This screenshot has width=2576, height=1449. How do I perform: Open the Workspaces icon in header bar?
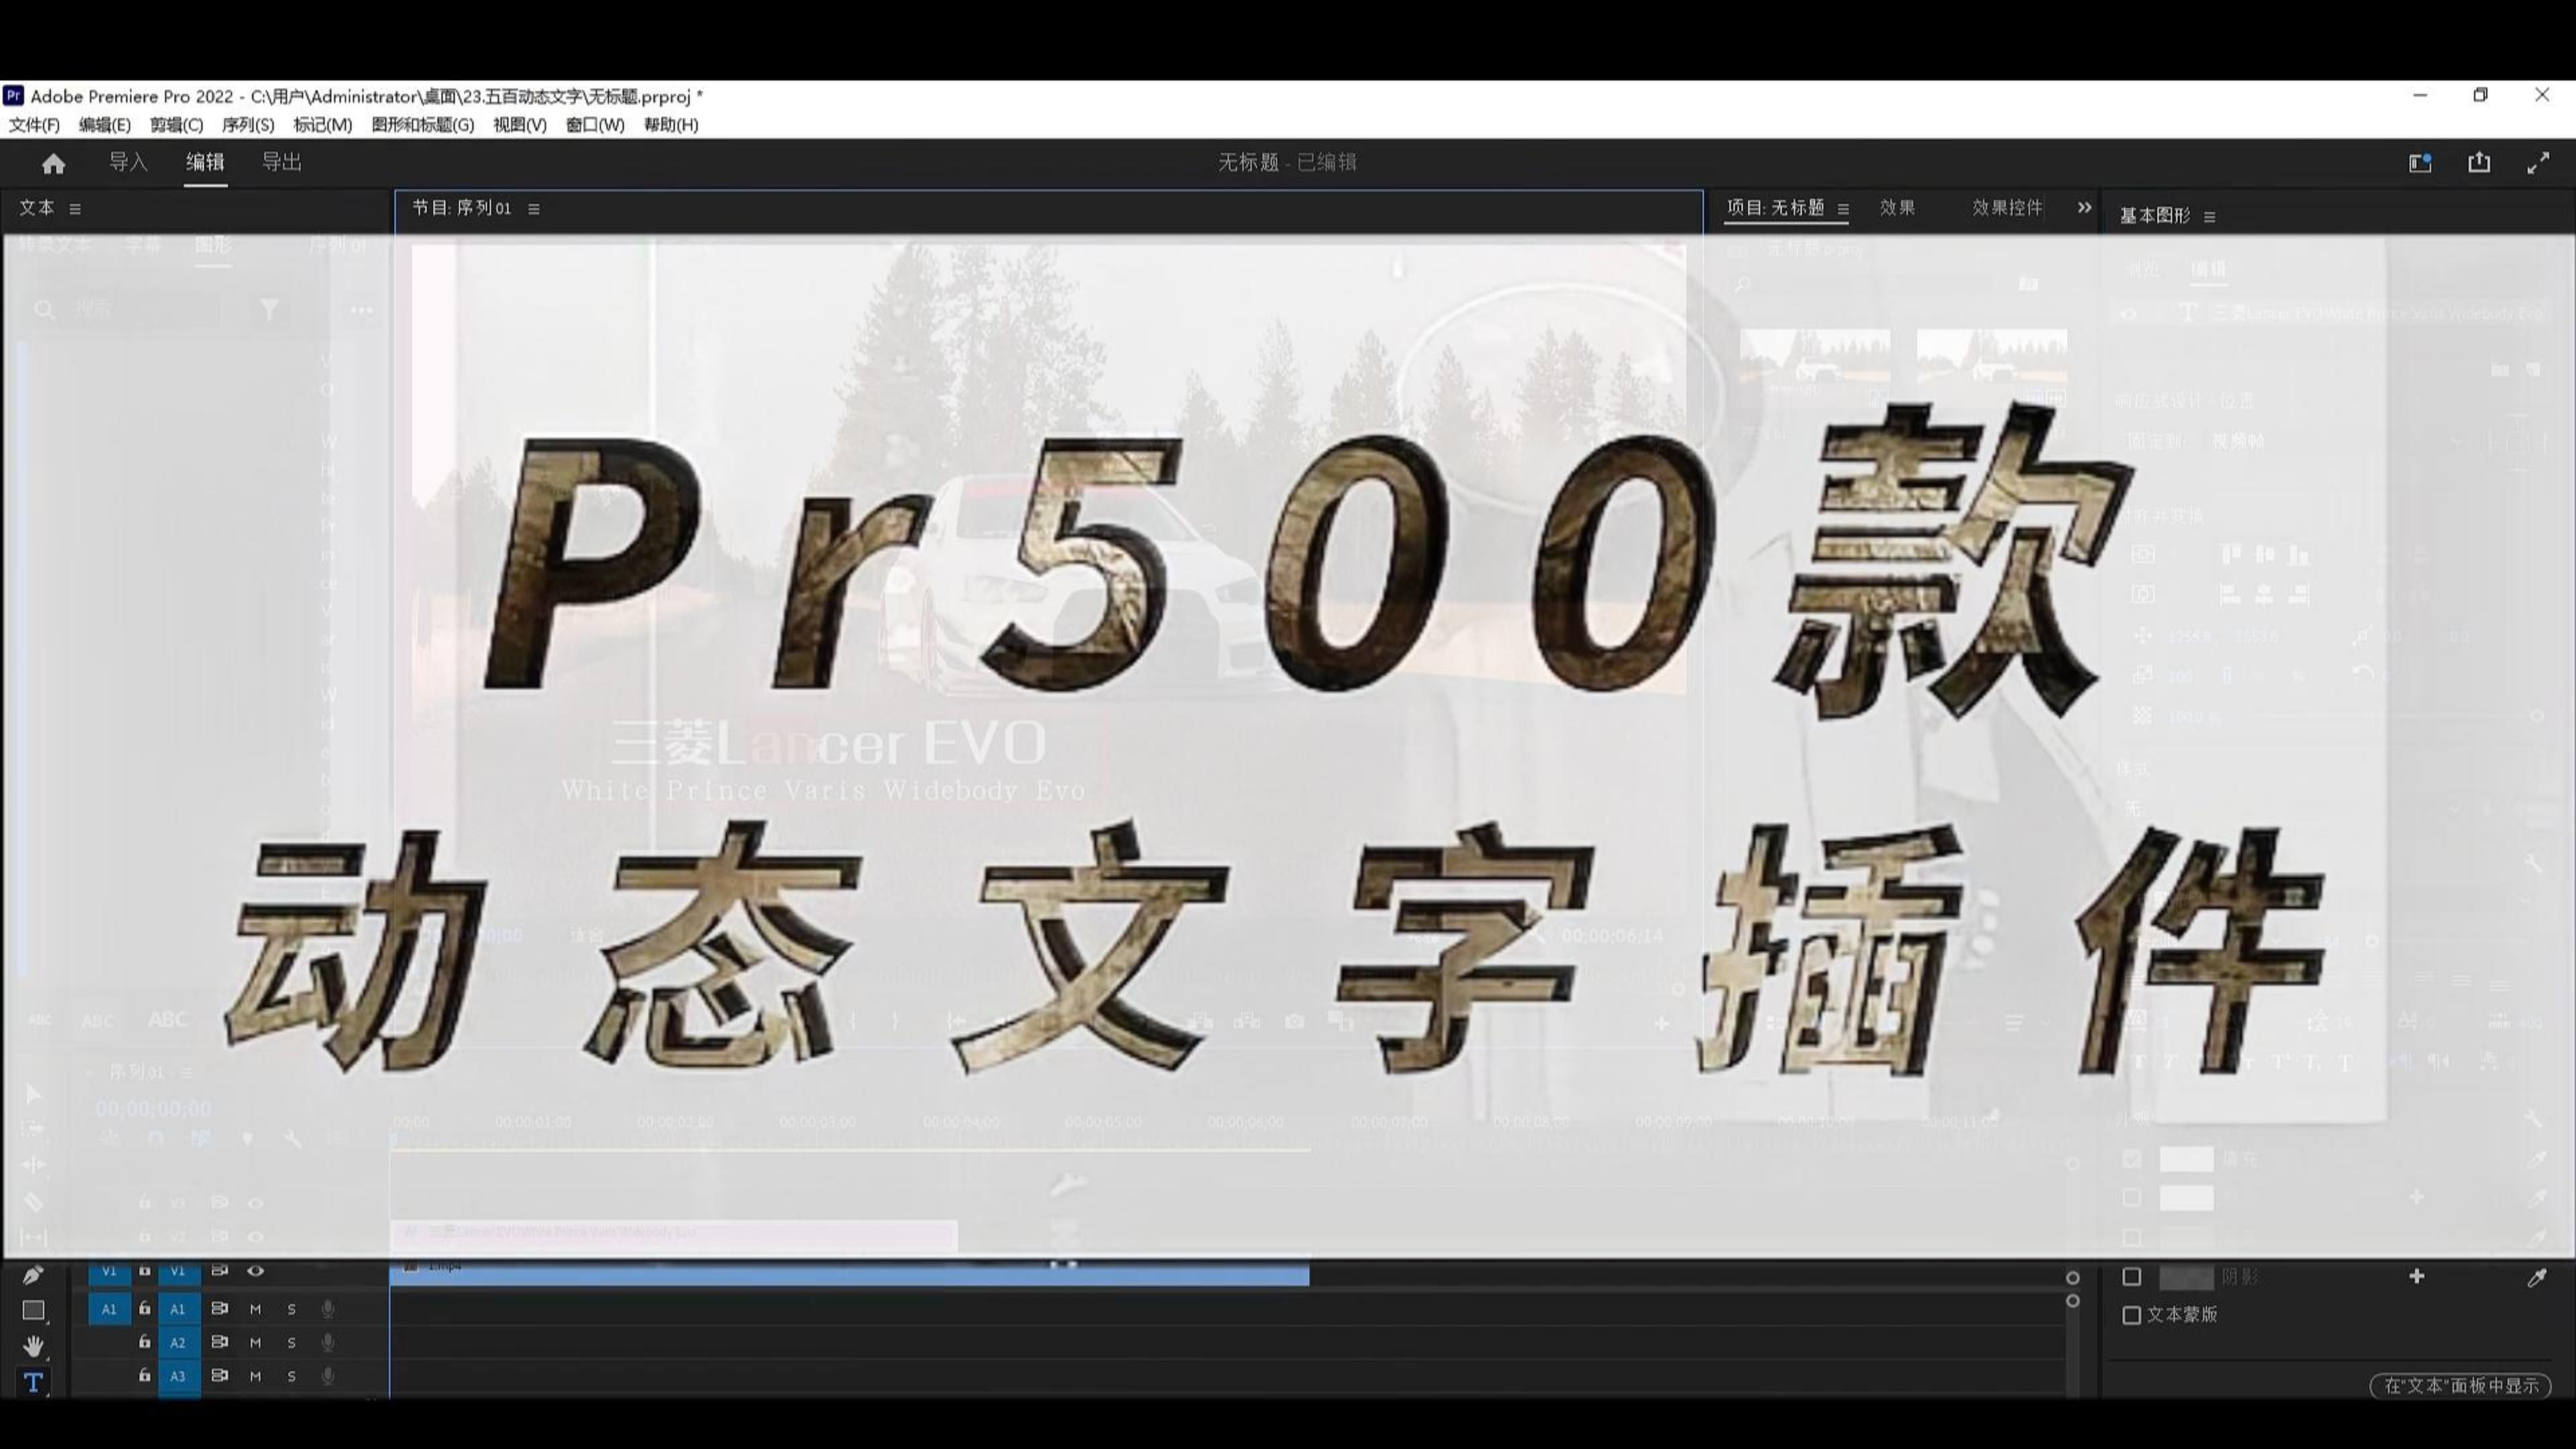(2420, 163)
